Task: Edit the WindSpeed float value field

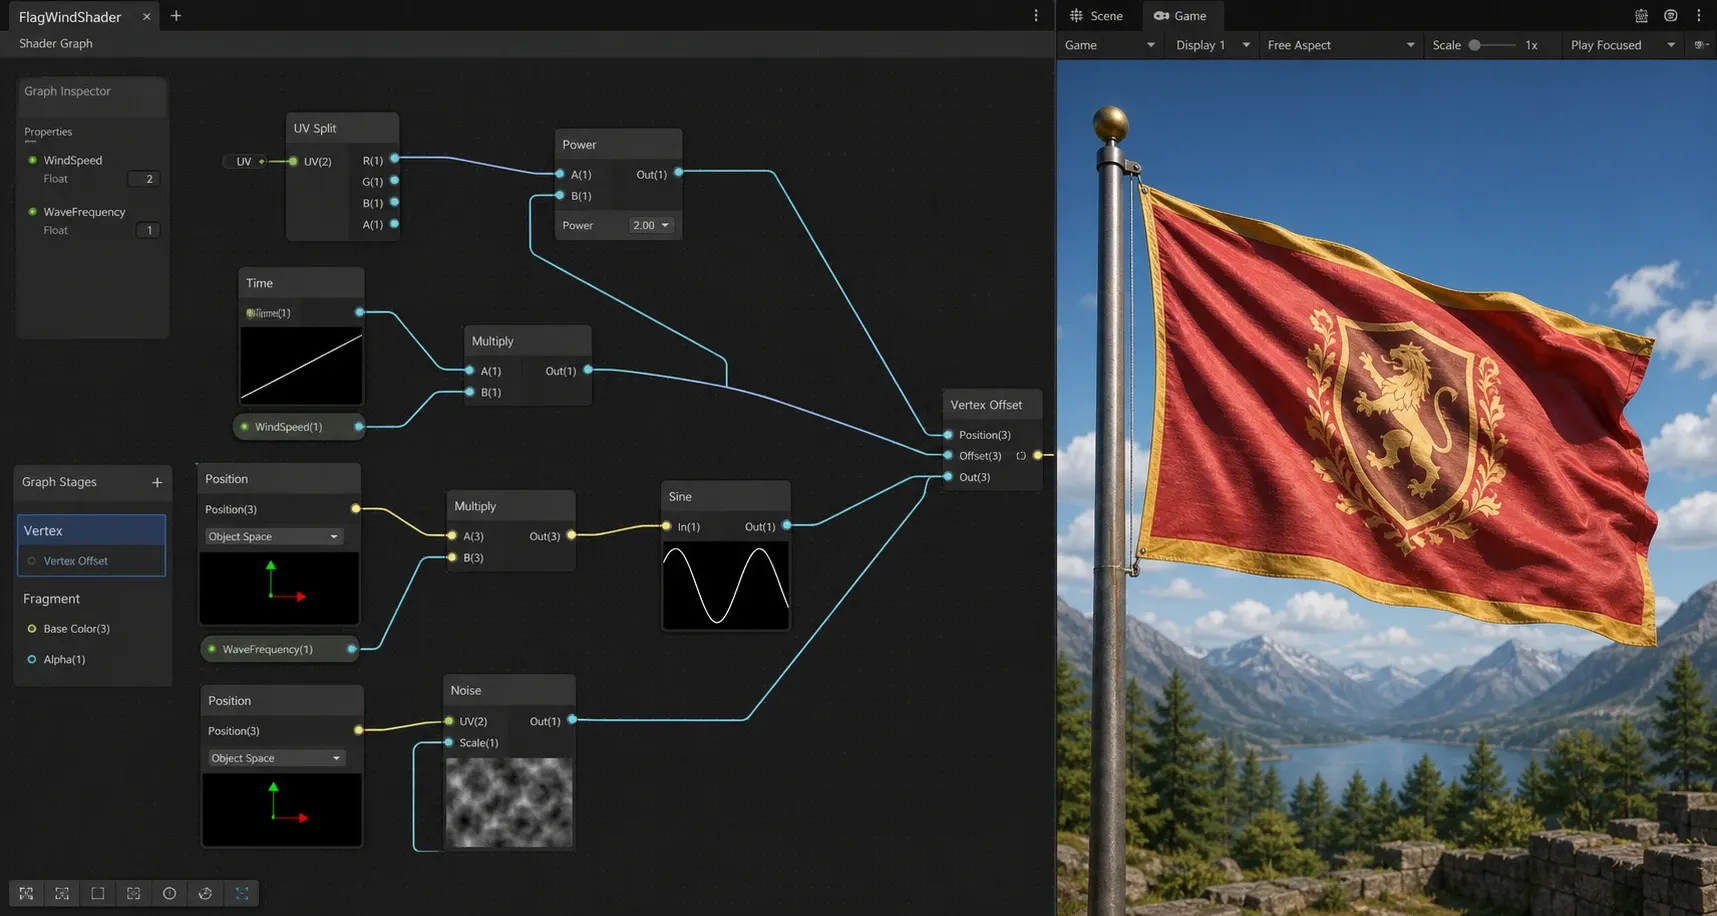Action: (144, 179)
